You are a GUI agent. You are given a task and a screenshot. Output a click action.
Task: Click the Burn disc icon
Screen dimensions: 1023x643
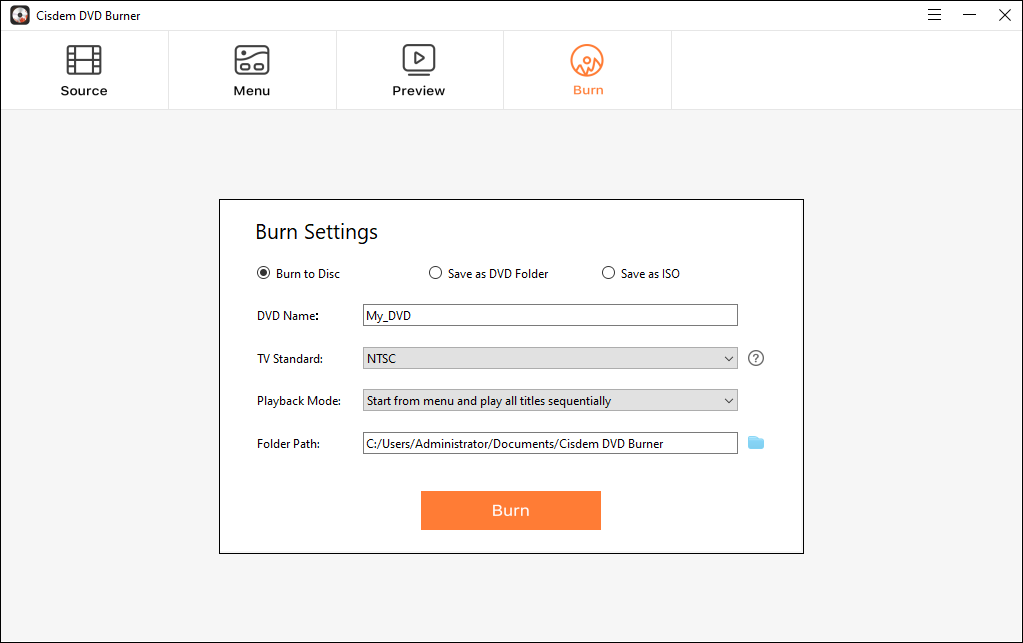(x=587, y=59)
